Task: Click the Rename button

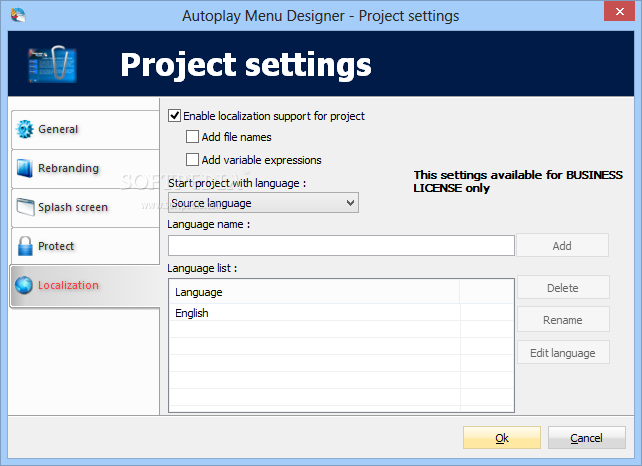Action: click(563, 320)
